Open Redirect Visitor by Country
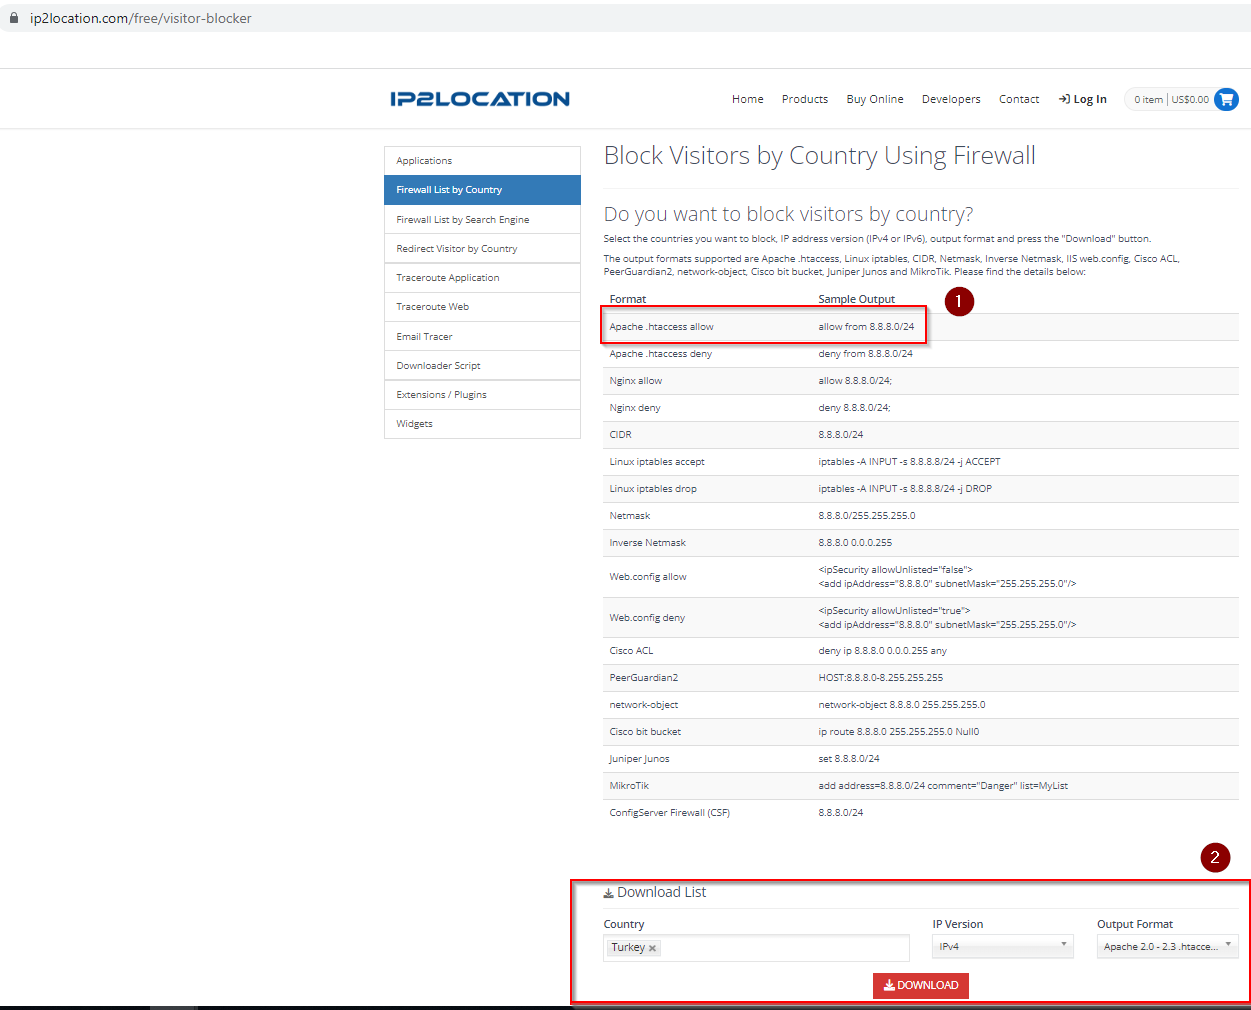 pos(482,248)
